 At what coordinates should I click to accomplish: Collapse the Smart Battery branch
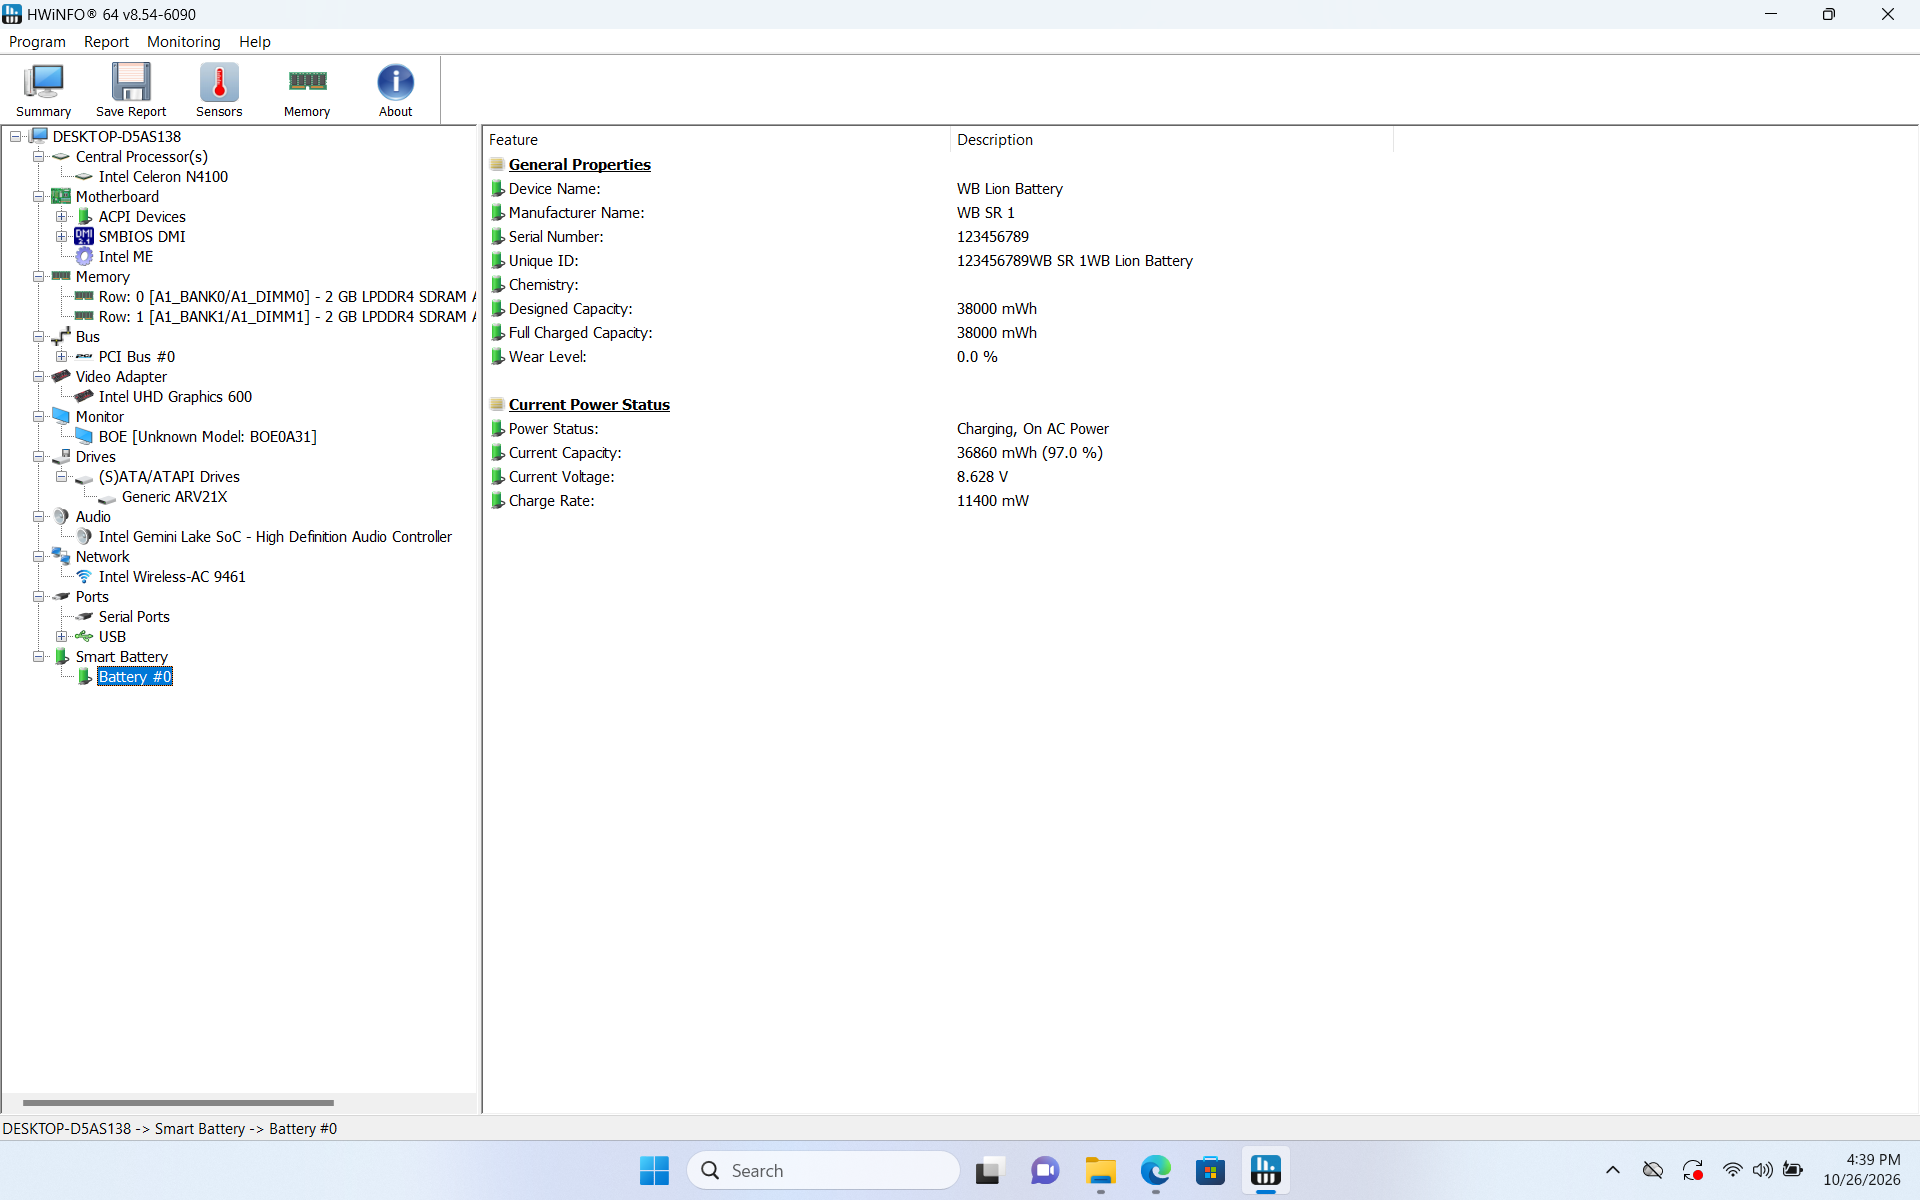click(39, 657)
